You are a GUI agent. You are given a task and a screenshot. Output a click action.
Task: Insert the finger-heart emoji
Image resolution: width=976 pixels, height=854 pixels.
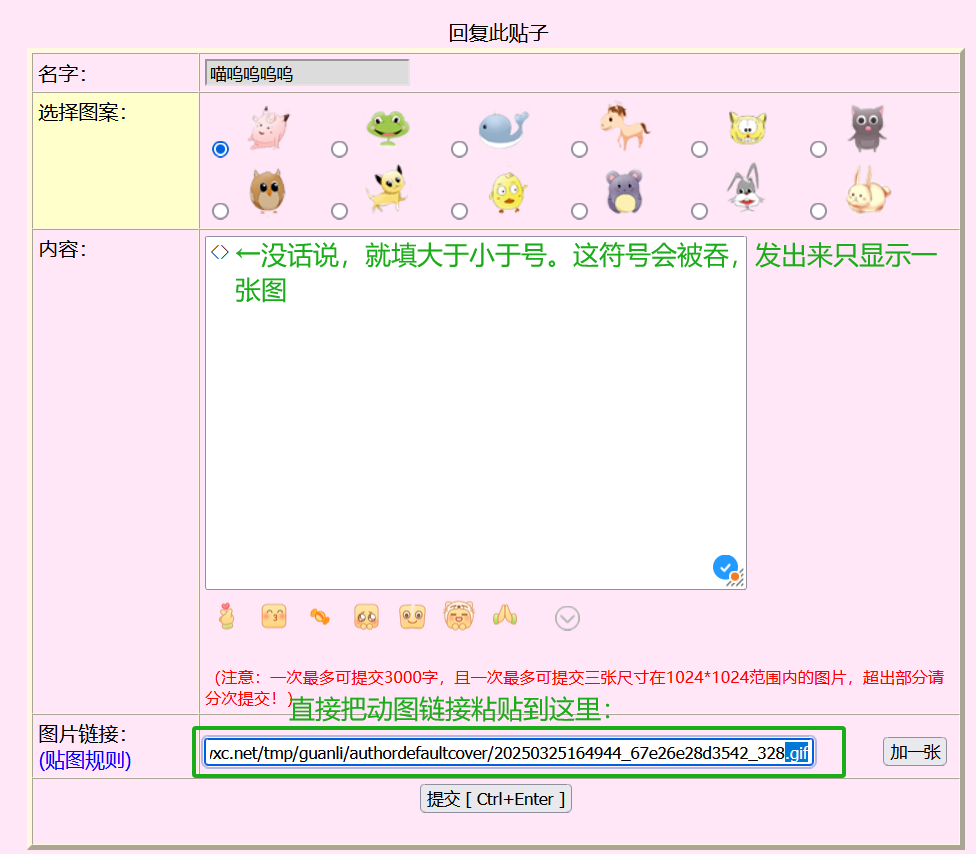tap(227, 616)
